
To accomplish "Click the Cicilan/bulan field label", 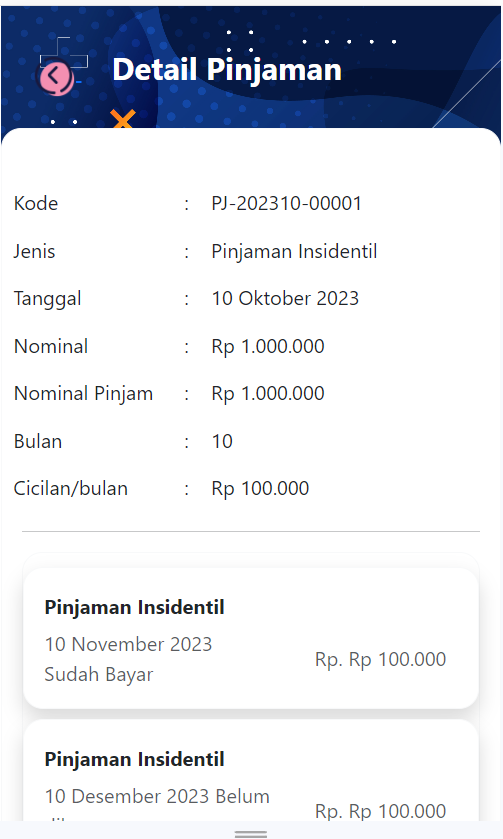I will click(71, 489).
